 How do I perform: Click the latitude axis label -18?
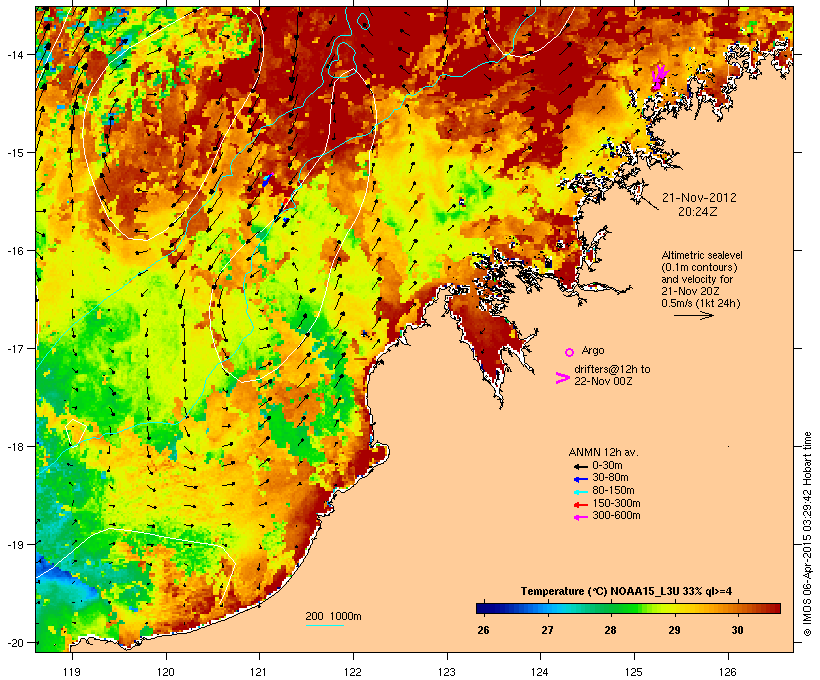pyautogui.click(x=15, y=446)
